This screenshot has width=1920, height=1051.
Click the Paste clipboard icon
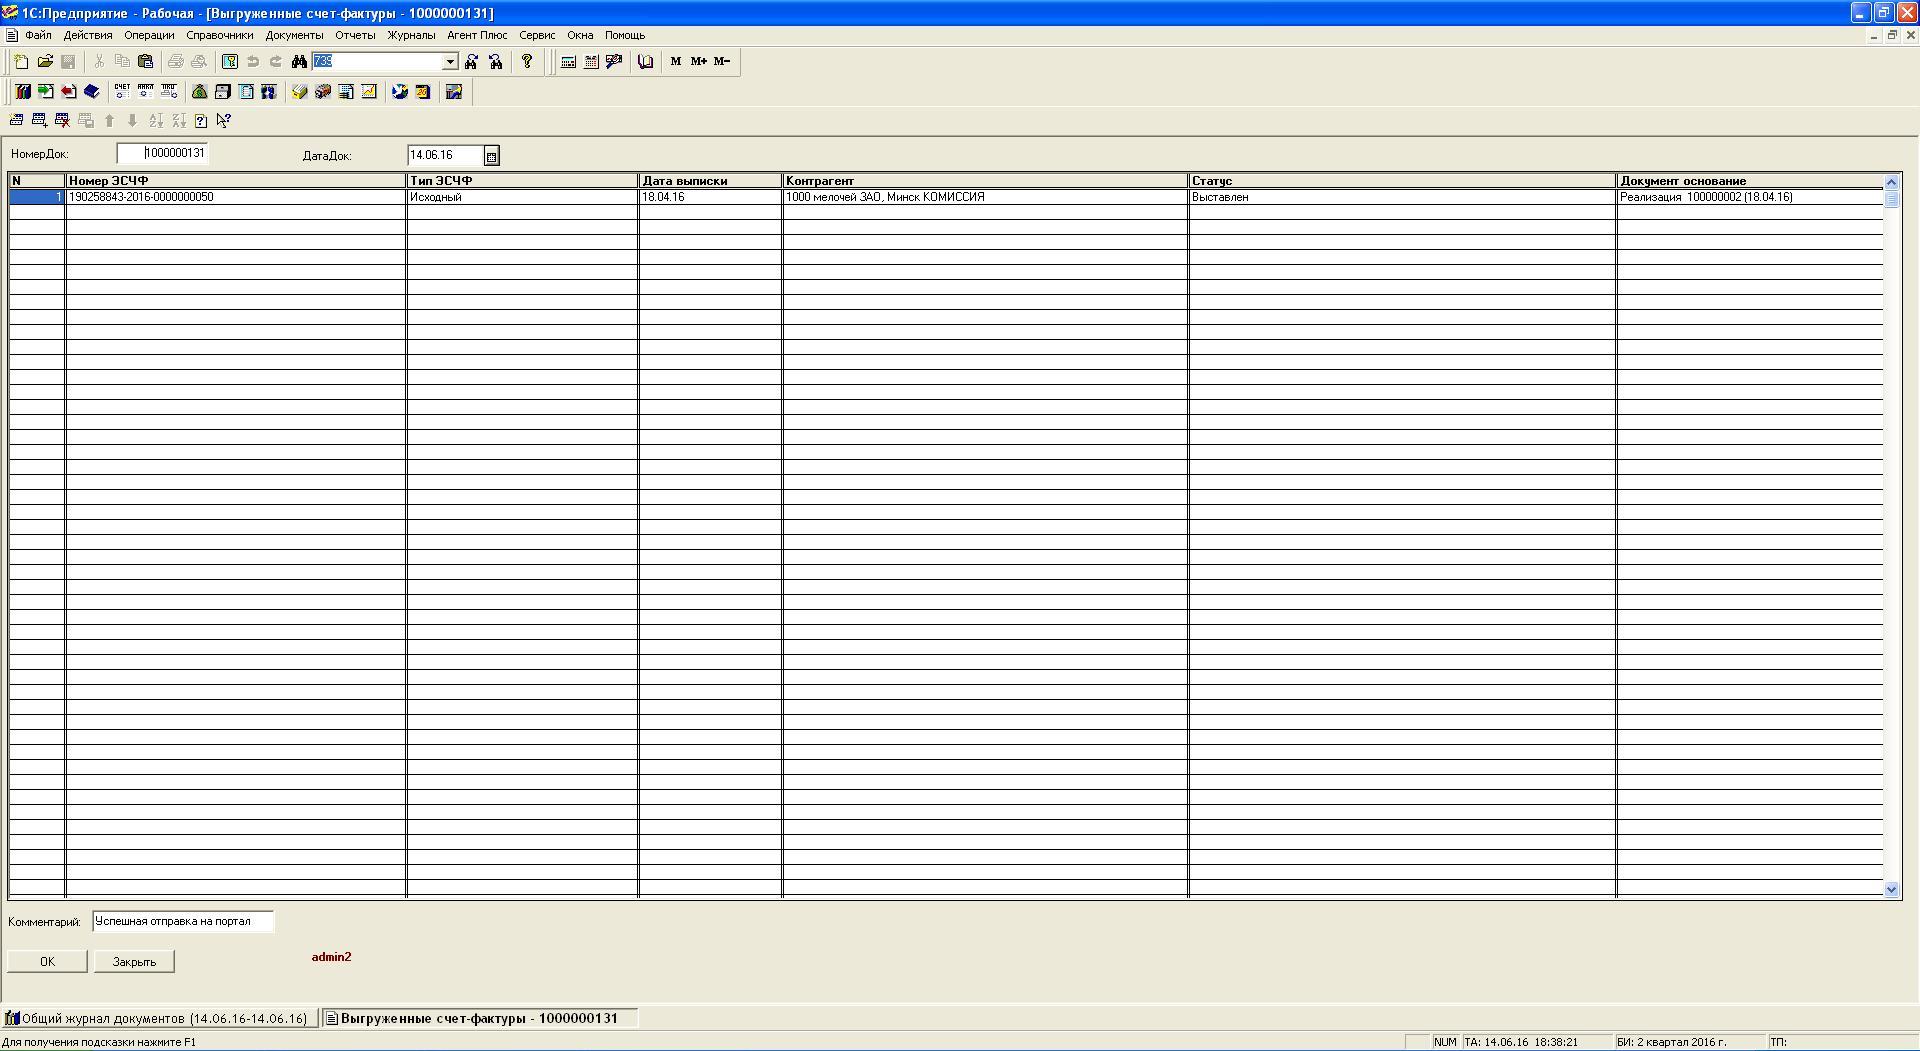pos(145,62)
